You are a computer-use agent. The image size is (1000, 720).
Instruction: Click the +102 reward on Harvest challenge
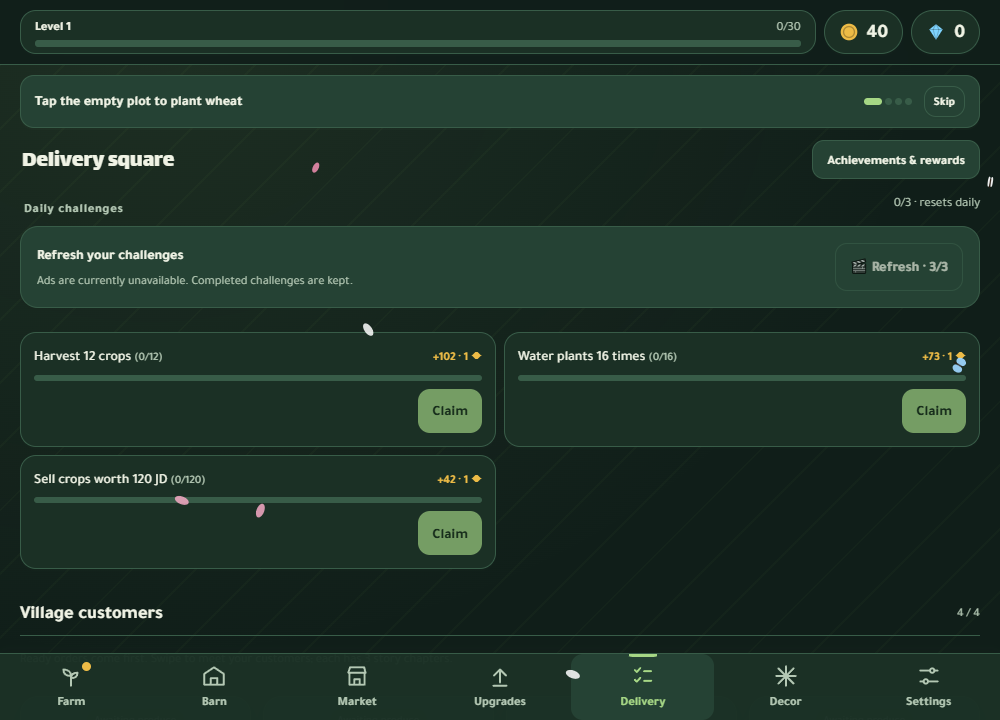click(x=457, y=356)
